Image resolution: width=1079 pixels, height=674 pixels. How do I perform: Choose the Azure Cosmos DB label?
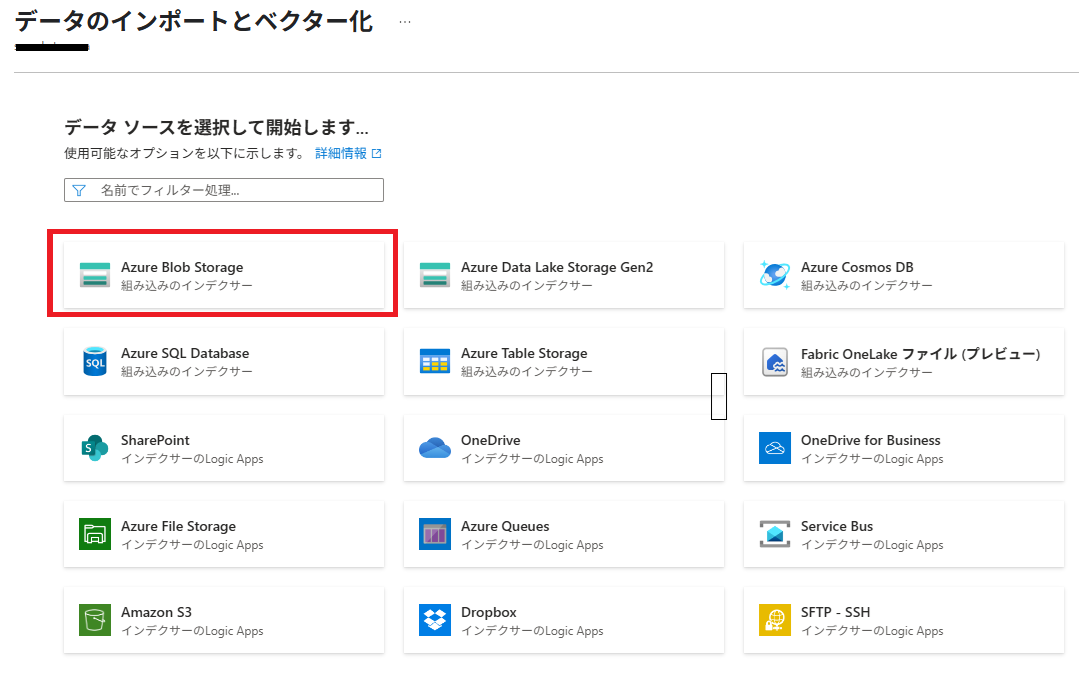[x=857, y=267]
